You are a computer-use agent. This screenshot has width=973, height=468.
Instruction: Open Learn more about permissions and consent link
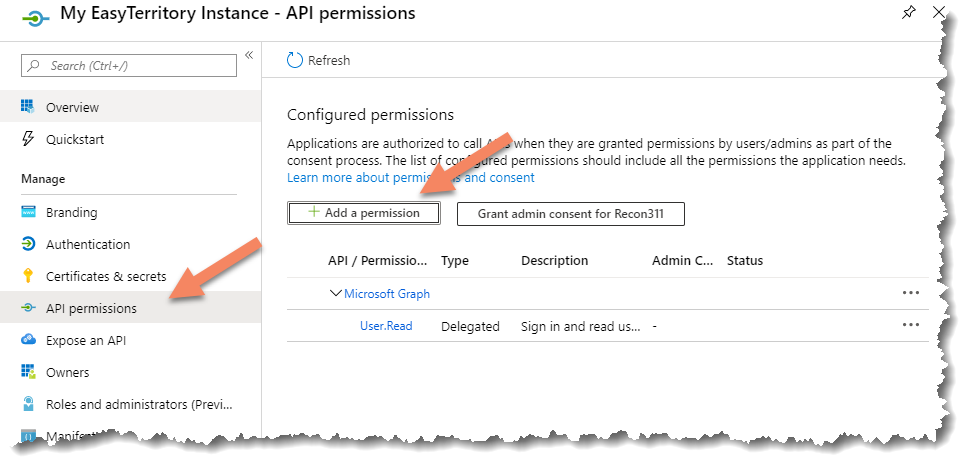410,177
